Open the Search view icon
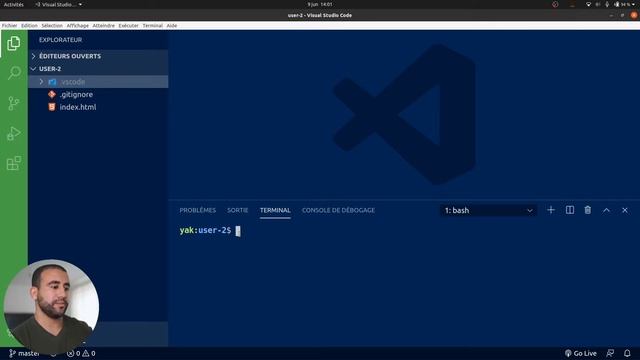The height and width of the screenshot is (360, 640). click(13, 73)
